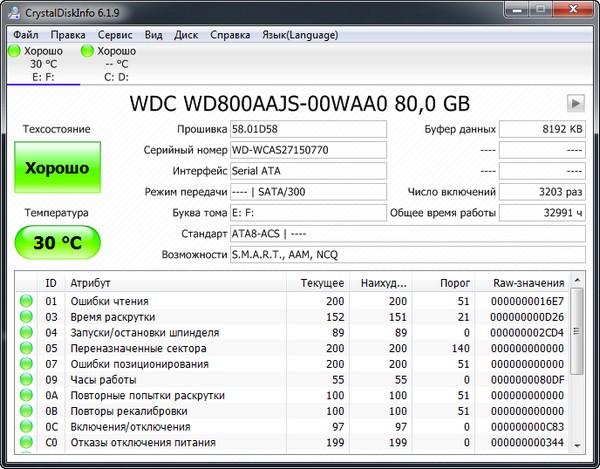Image resolution: width=600 pixels, height=469 pixels.
Task: Click the 30 °C temperature button
Action: 56,241
